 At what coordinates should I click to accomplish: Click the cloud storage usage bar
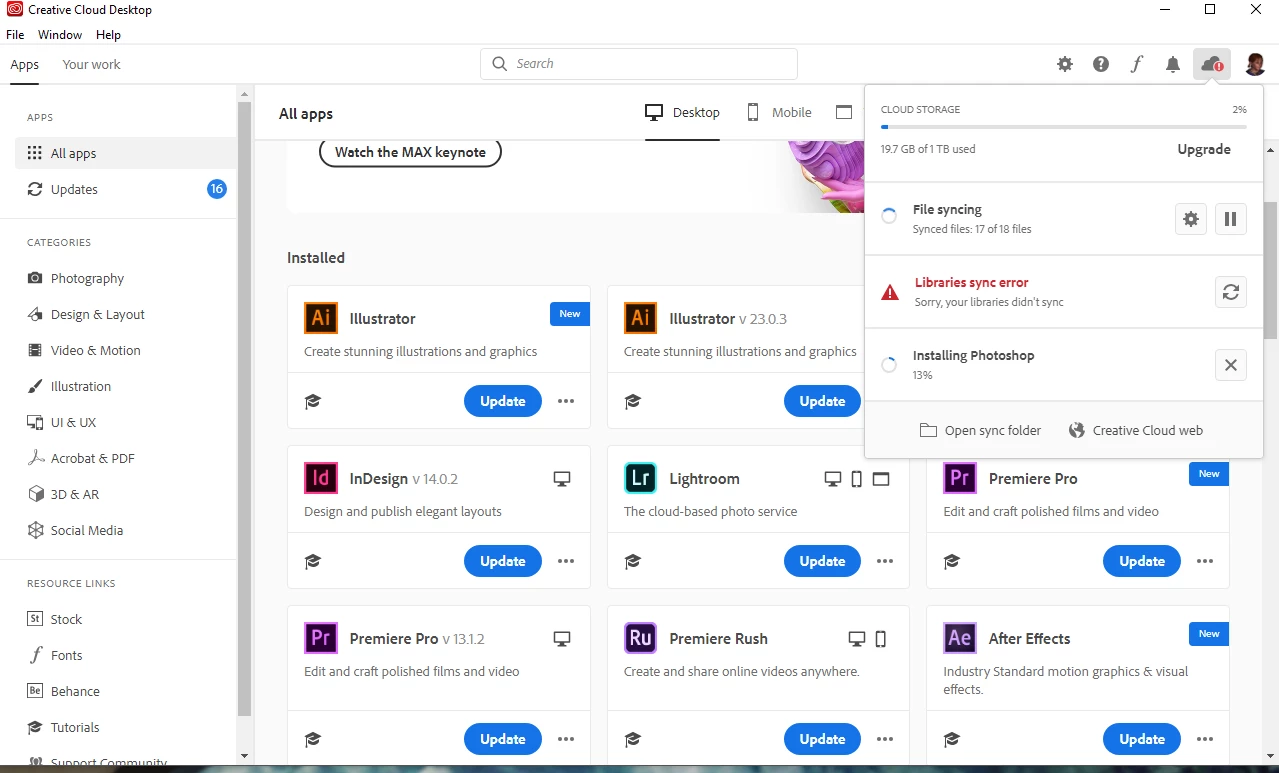[1063, 127]
